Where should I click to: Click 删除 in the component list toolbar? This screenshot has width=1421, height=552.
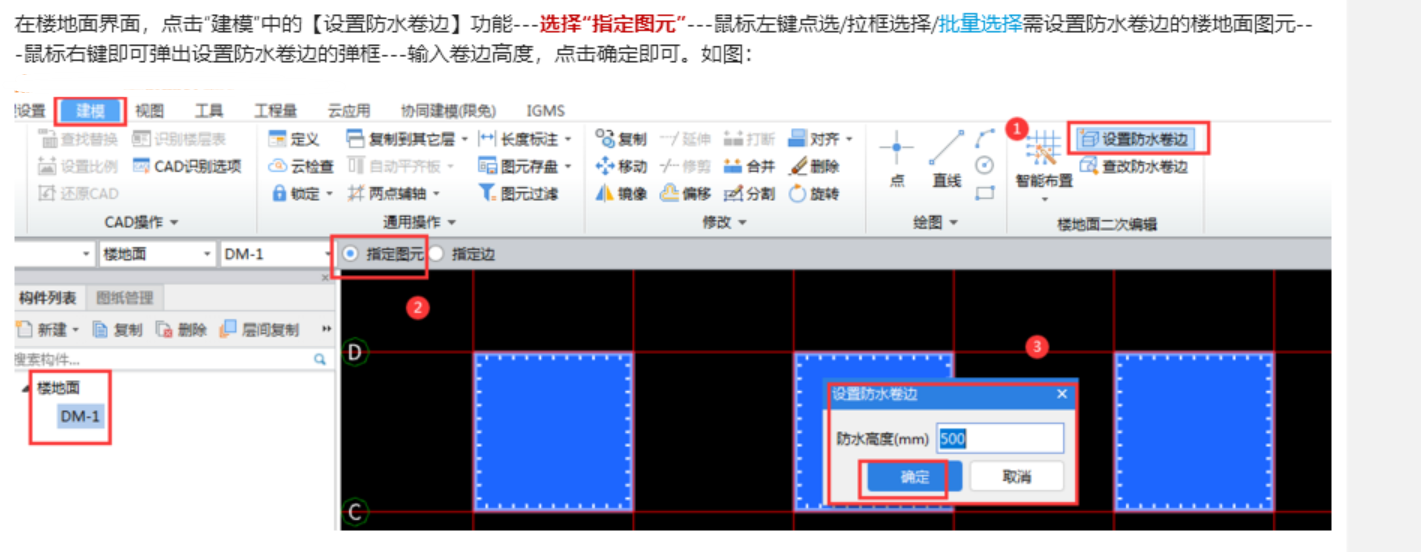tap(181, 329)
